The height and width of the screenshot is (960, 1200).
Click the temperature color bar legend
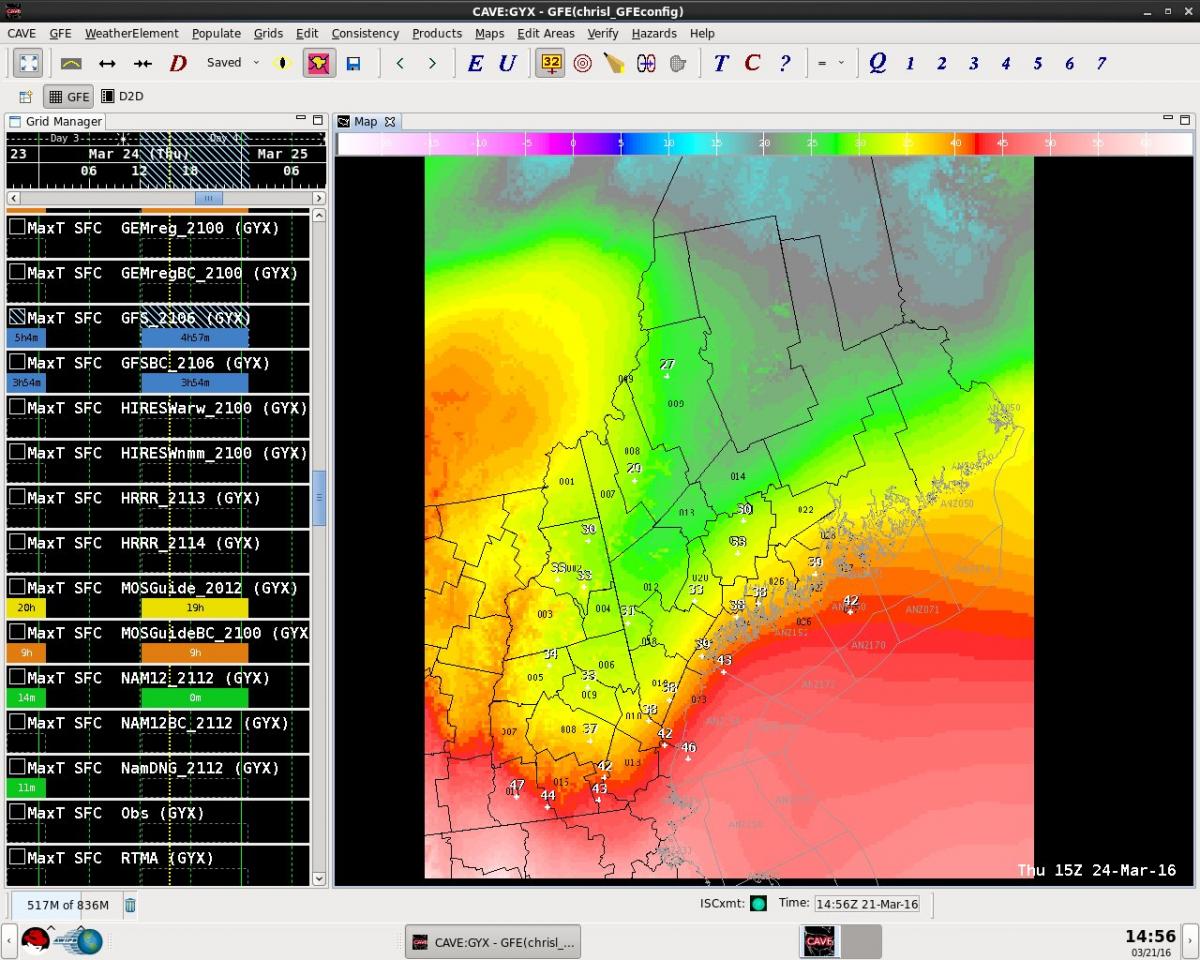coord(765,144)
